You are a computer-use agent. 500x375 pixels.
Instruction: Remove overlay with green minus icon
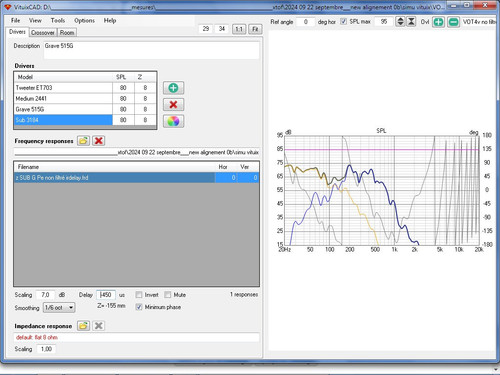point(453,22)
